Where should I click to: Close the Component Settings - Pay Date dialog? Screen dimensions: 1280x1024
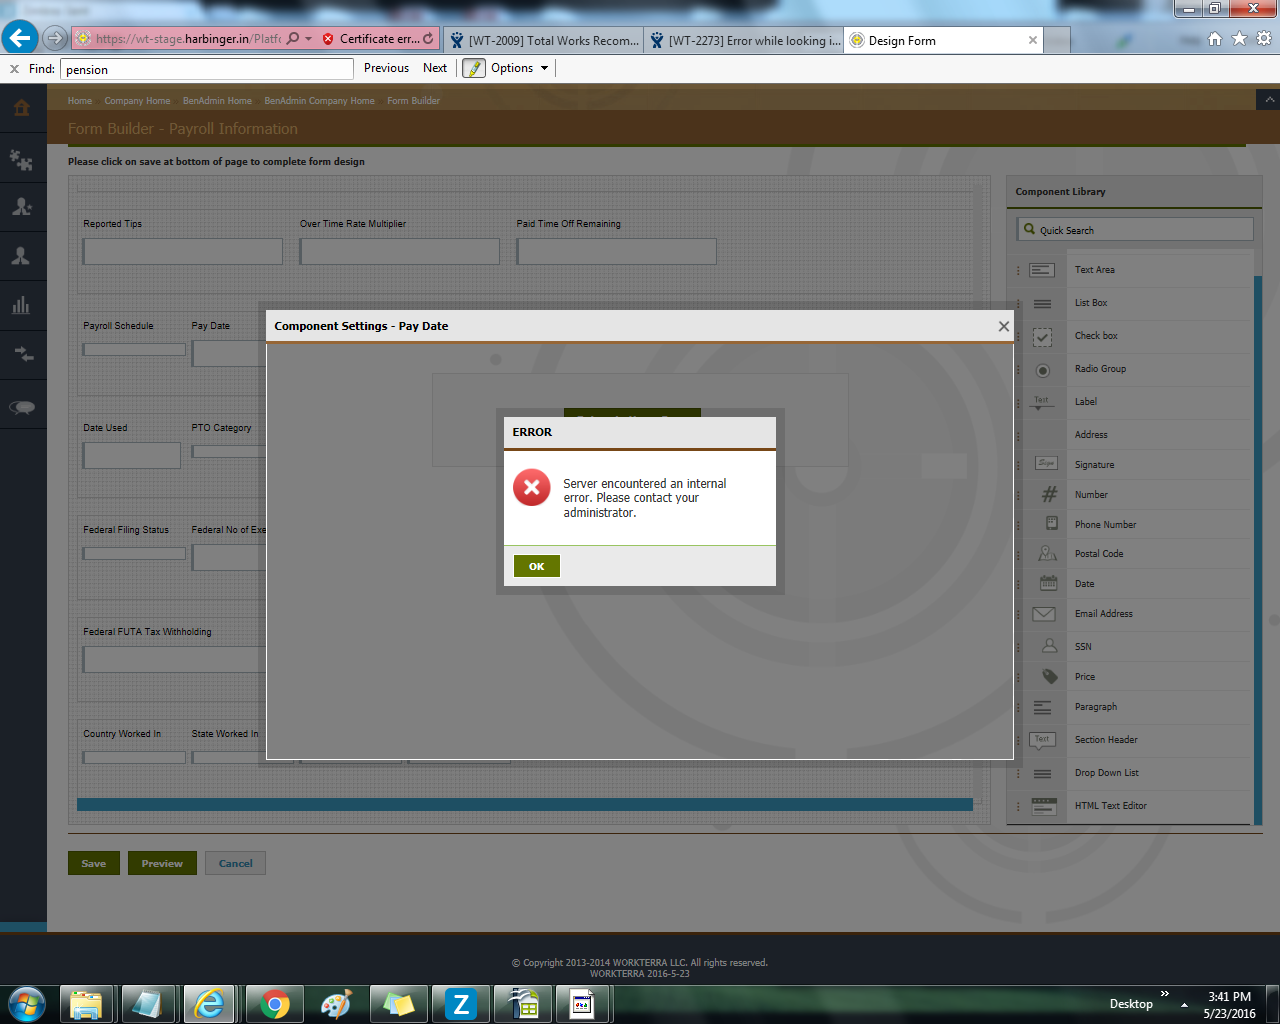(1003, 326)
